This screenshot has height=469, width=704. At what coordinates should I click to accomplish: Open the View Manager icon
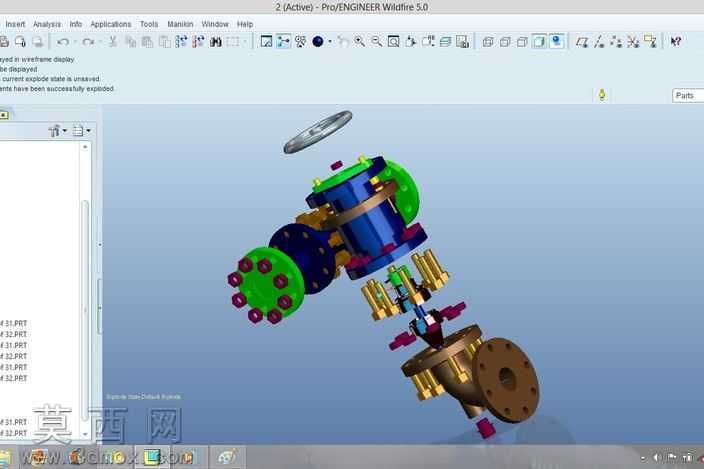tap(462, 42)
